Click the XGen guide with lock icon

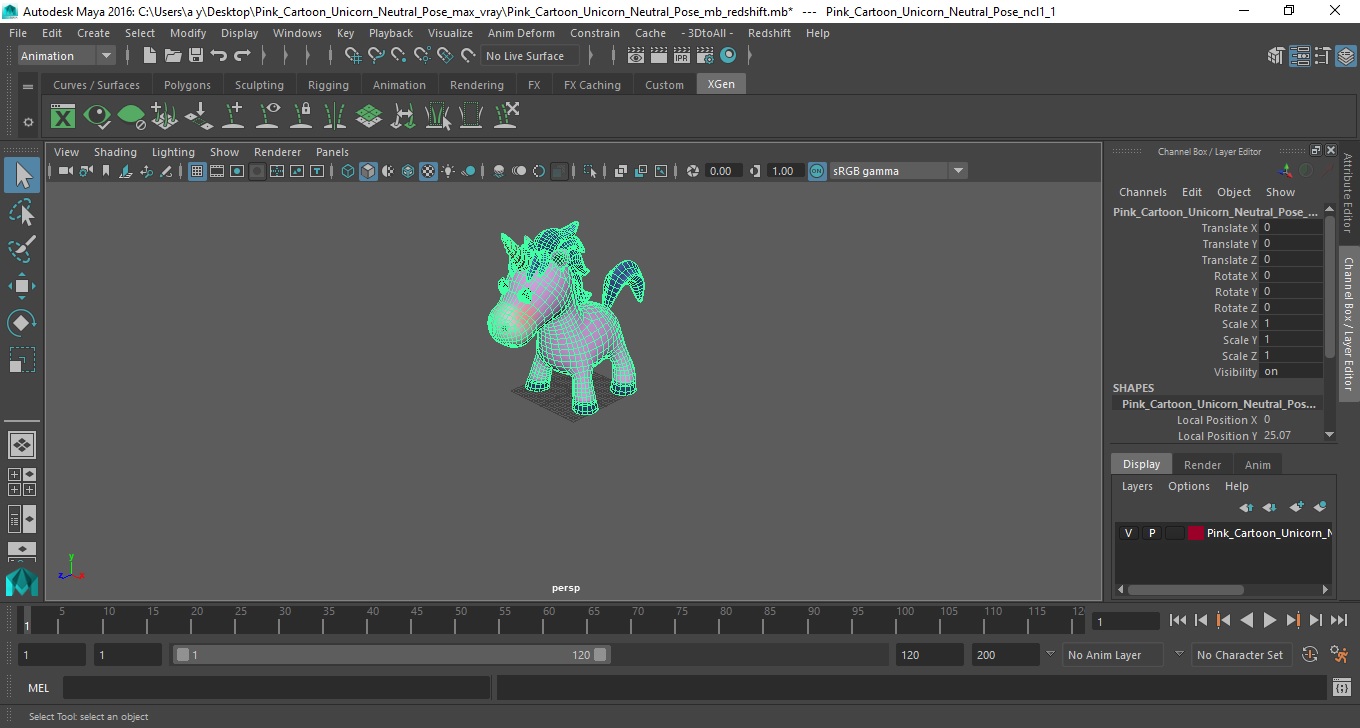(301, 116)
